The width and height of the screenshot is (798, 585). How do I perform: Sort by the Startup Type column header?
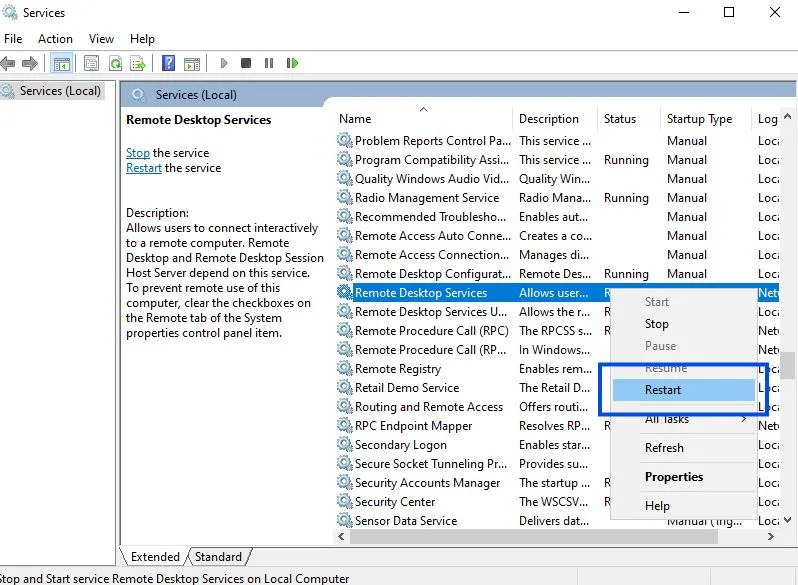point(699,119)
